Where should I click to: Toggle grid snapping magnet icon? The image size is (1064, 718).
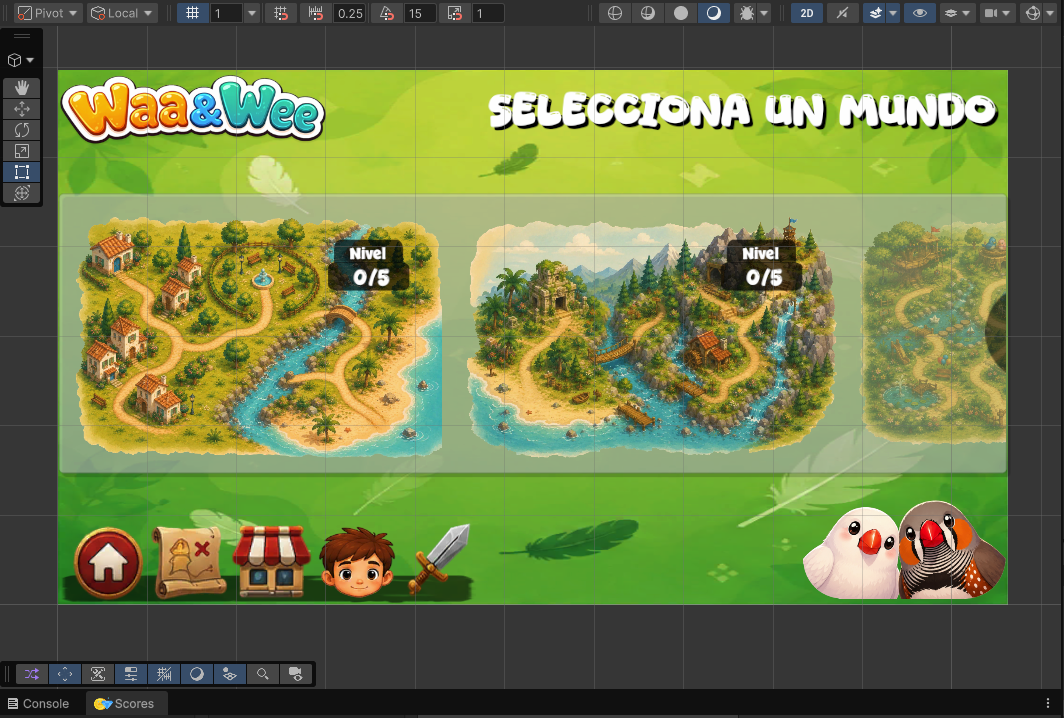pos(281,13)
